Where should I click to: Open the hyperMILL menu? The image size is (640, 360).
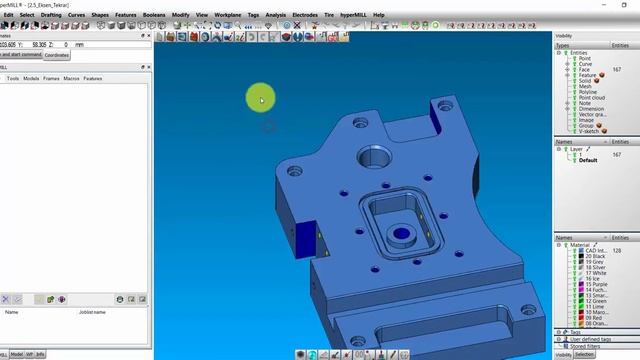coord(353,15)
